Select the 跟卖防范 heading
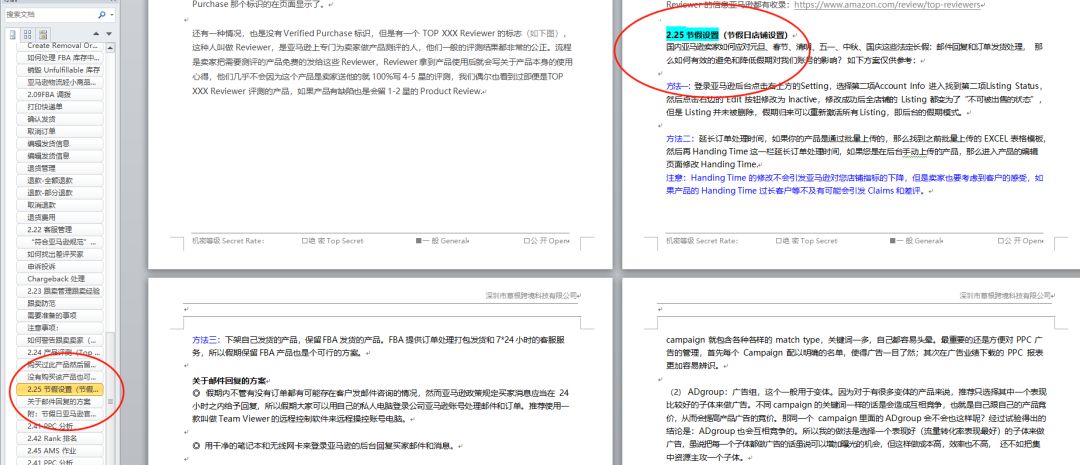 coord(61,304)
